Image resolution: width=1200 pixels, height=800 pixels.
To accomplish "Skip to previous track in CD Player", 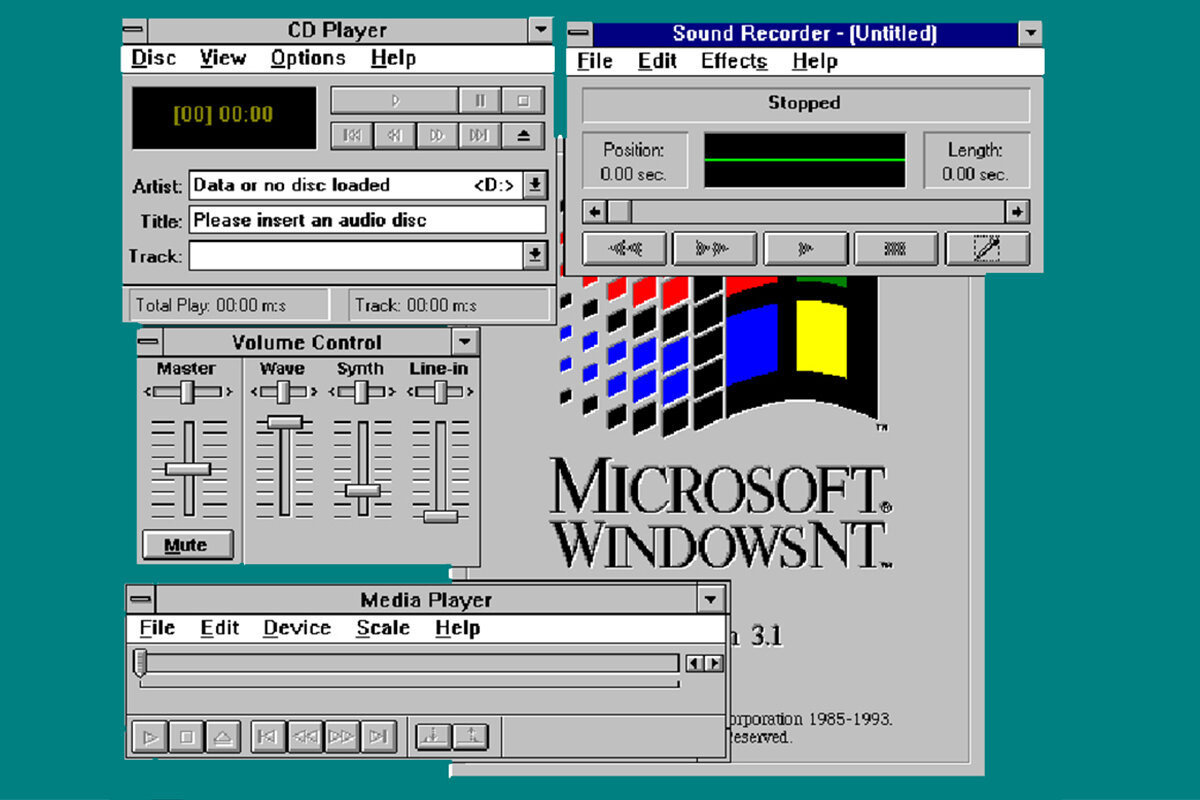I will point(352,135).
